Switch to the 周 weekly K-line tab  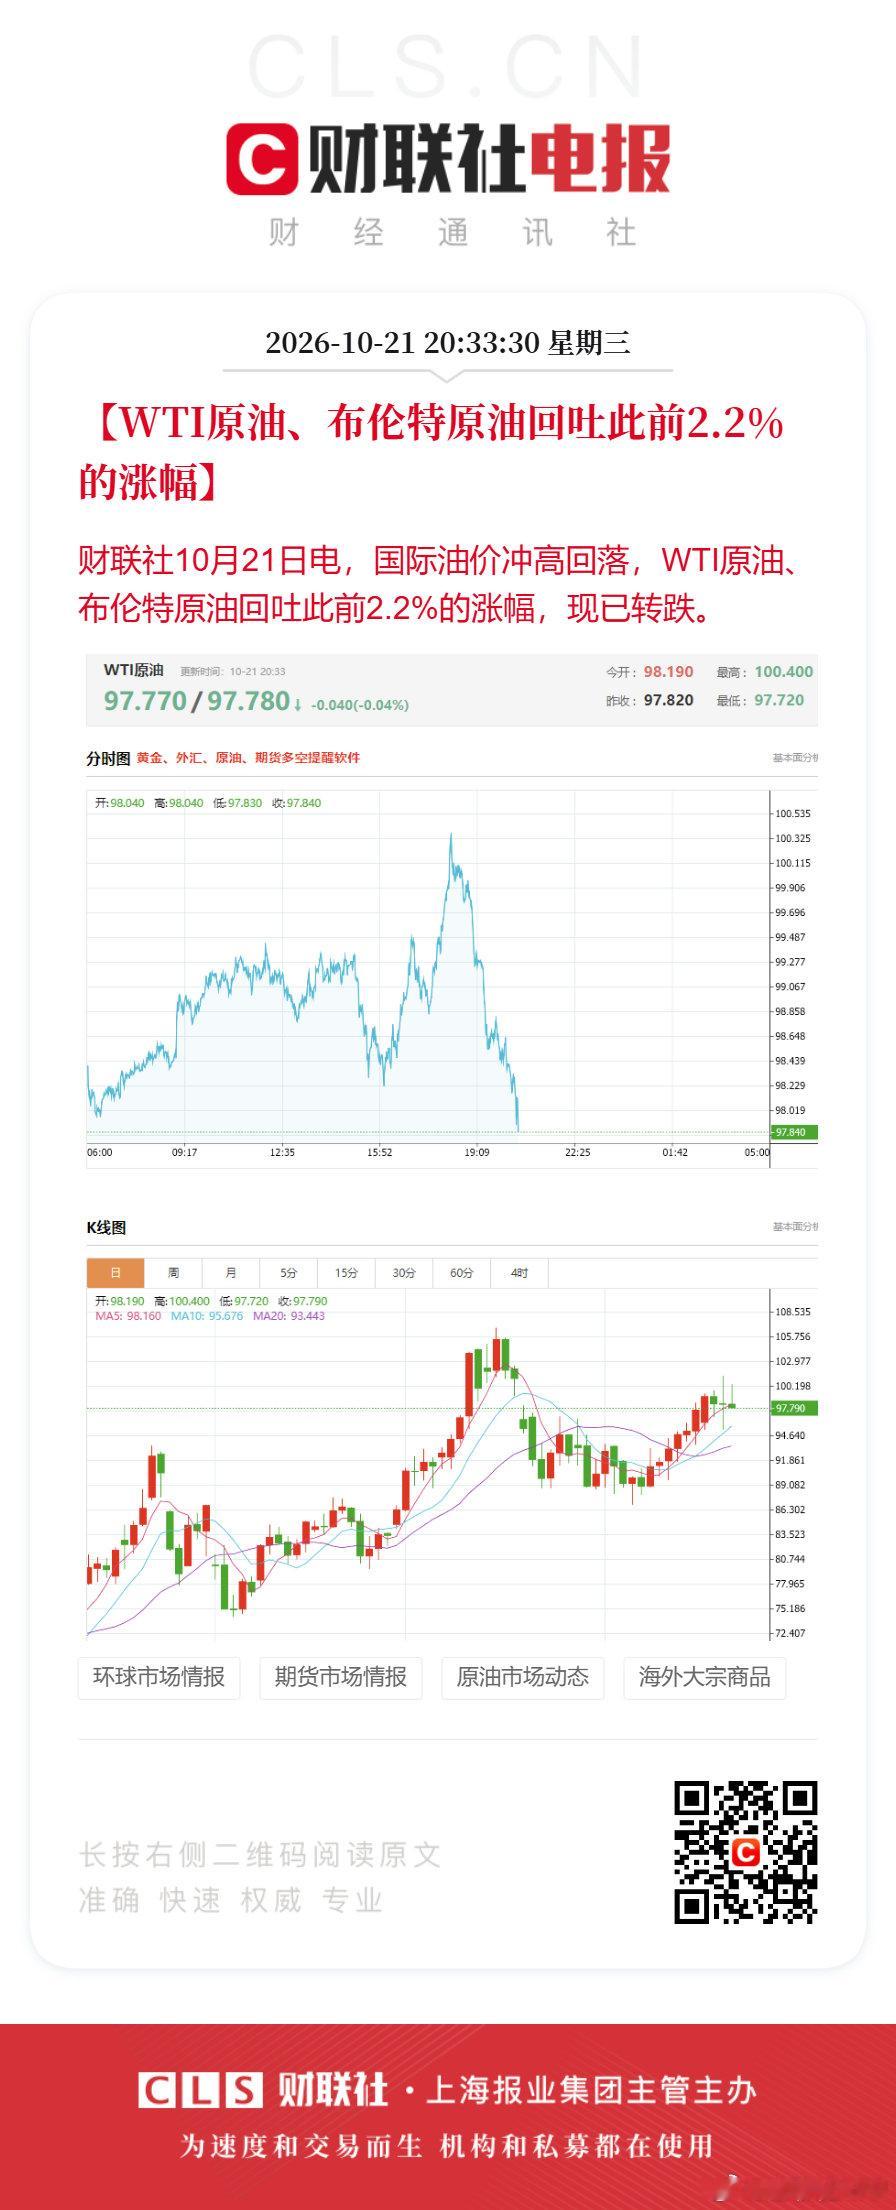point(173,1273)
